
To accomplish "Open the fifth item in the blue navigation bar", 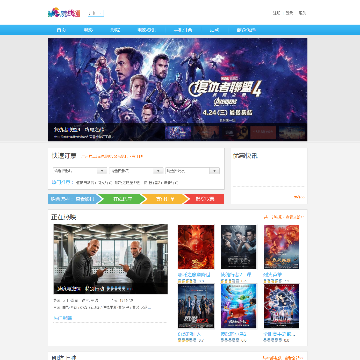I will (183, 30).
